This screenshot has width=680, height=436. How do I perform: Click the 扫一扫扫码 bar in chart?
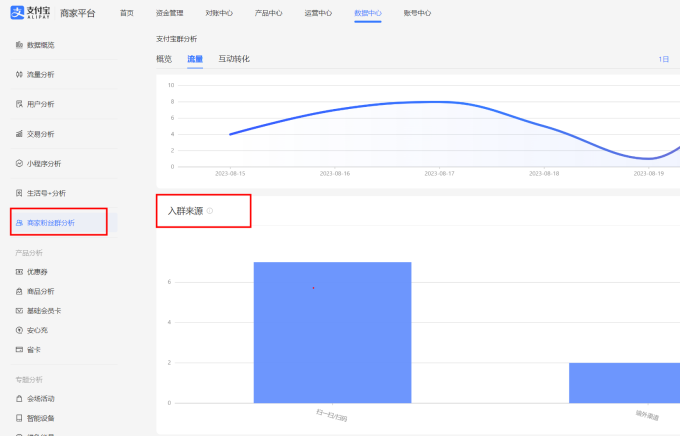click(x=332, y=332)
